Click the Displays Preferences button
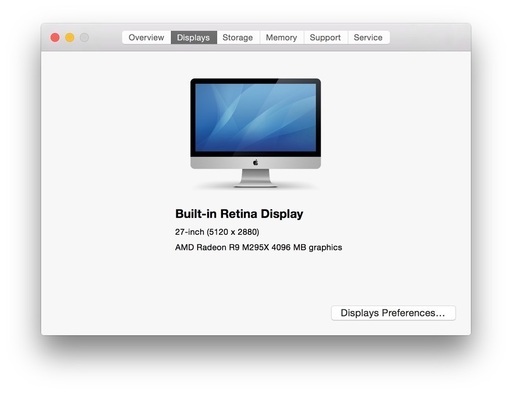This screenshot has height=394, width=512. pos(393,313)
